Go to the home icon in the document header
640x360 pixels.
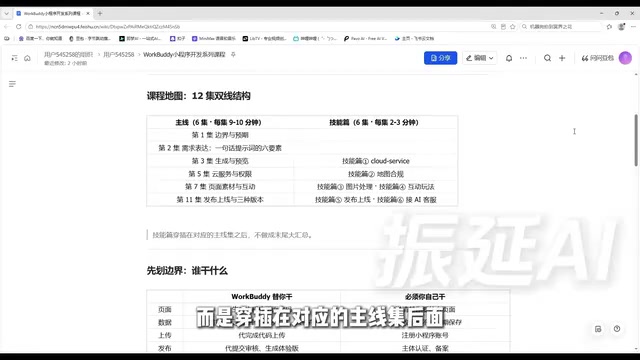tap(27, 58)
